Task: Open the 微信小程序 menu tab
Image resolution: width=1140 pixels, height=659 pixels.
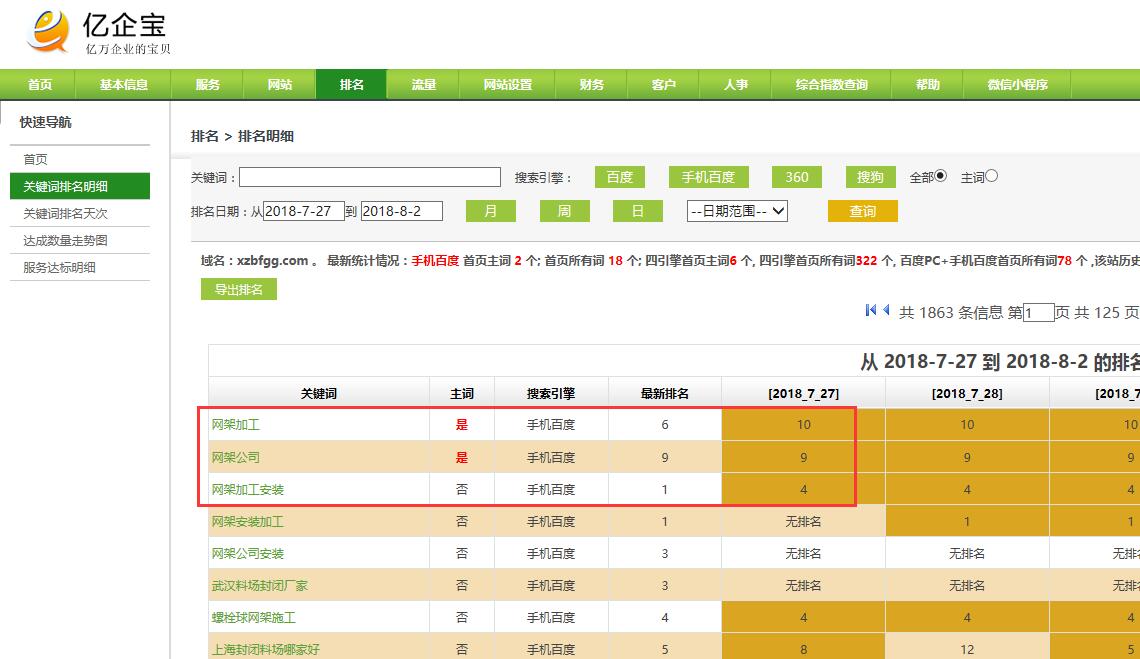Action: pos(1017,85)
